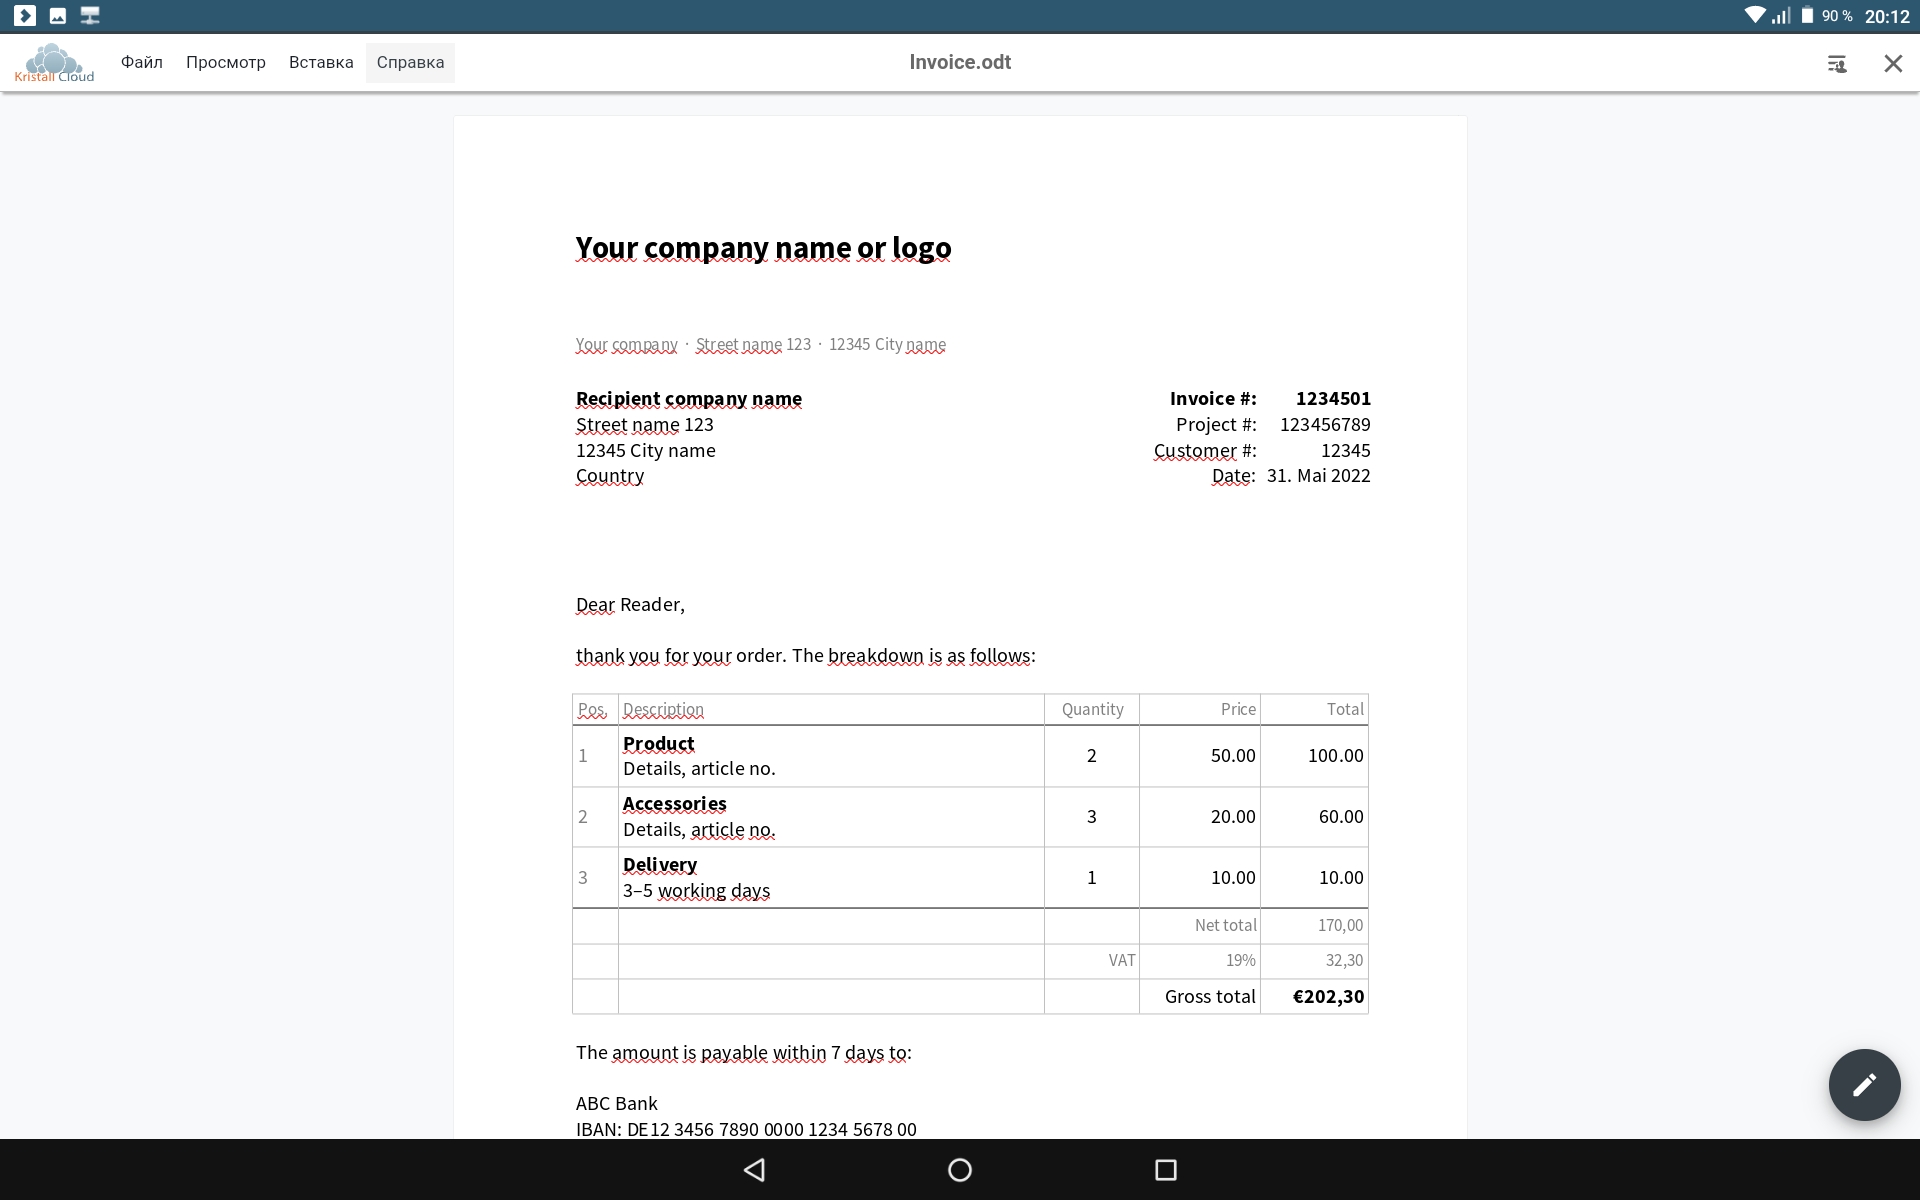Open the user list icon in header
The image size is (1920, 1200).
tap(1836, 64)
